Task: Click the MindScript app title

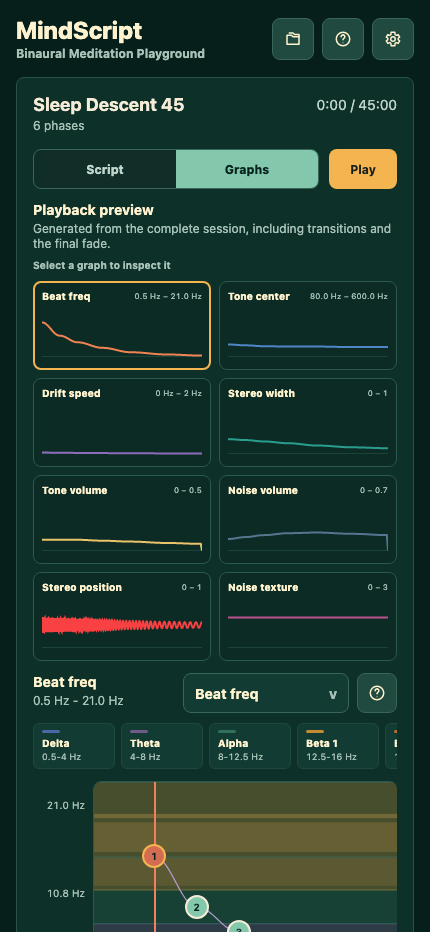Action: click(79, 30)
